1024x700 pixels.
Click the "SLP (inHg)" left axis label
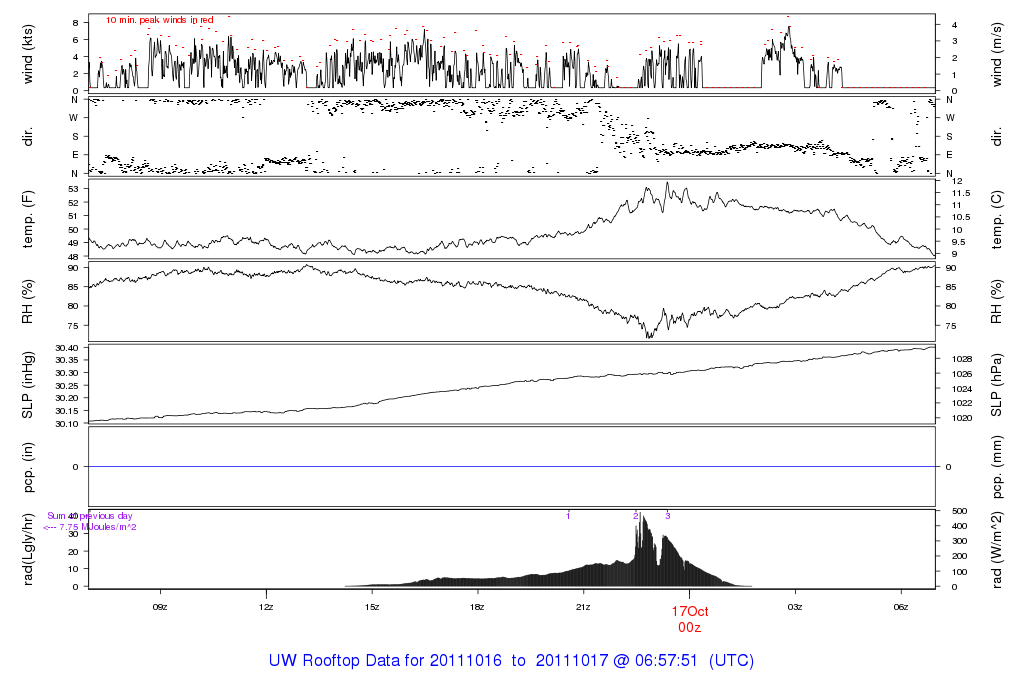pyautogui.click(x=28, y=384)
